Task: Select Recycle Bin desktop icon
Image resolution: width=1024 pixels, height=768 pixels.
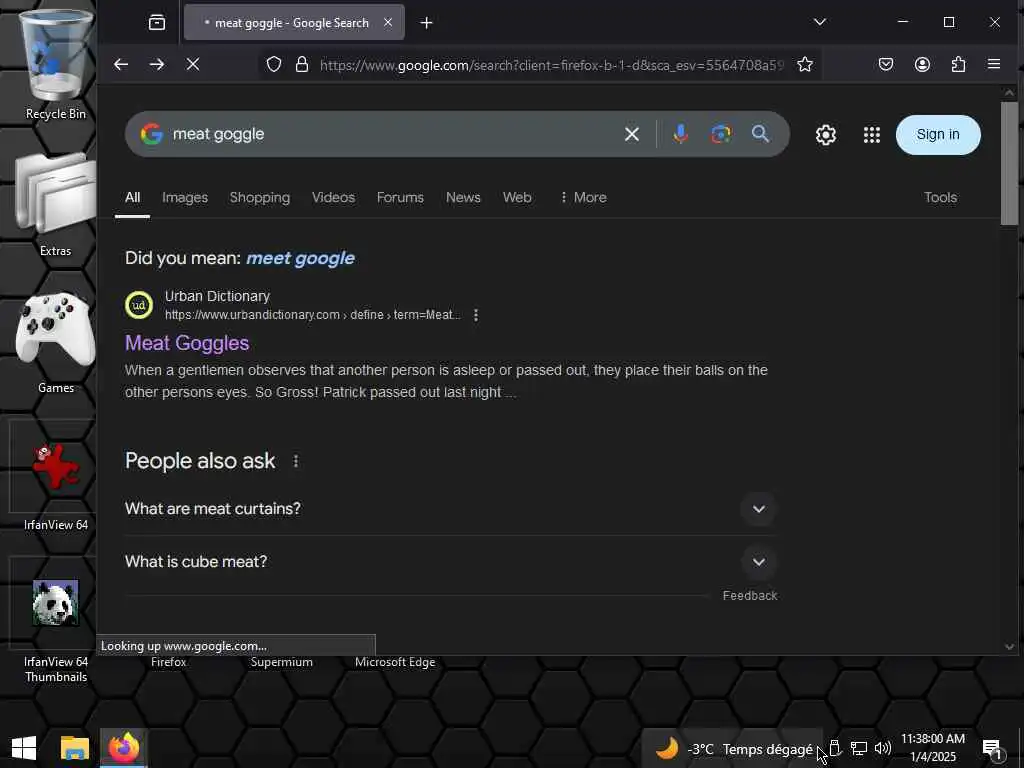Action: 56,65
